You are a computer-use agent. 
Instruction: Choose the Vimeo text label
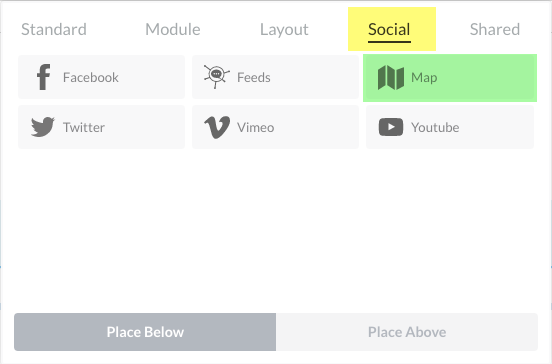point(256,127)
